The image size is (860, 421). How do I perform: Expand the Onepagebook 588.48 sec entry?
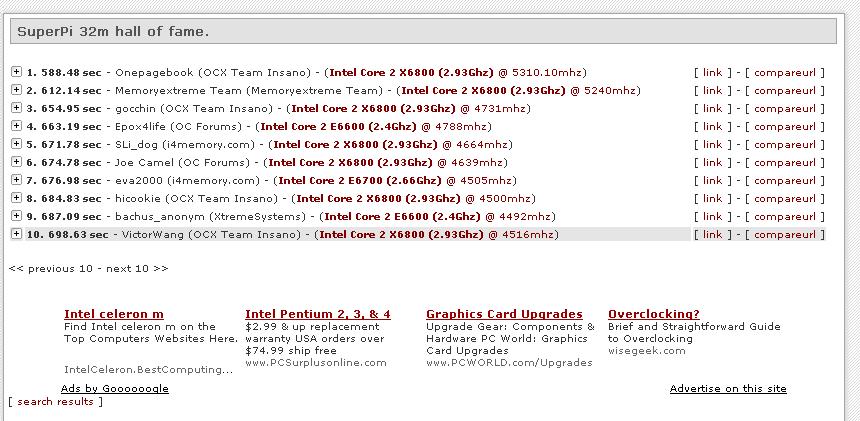(16, 72)
